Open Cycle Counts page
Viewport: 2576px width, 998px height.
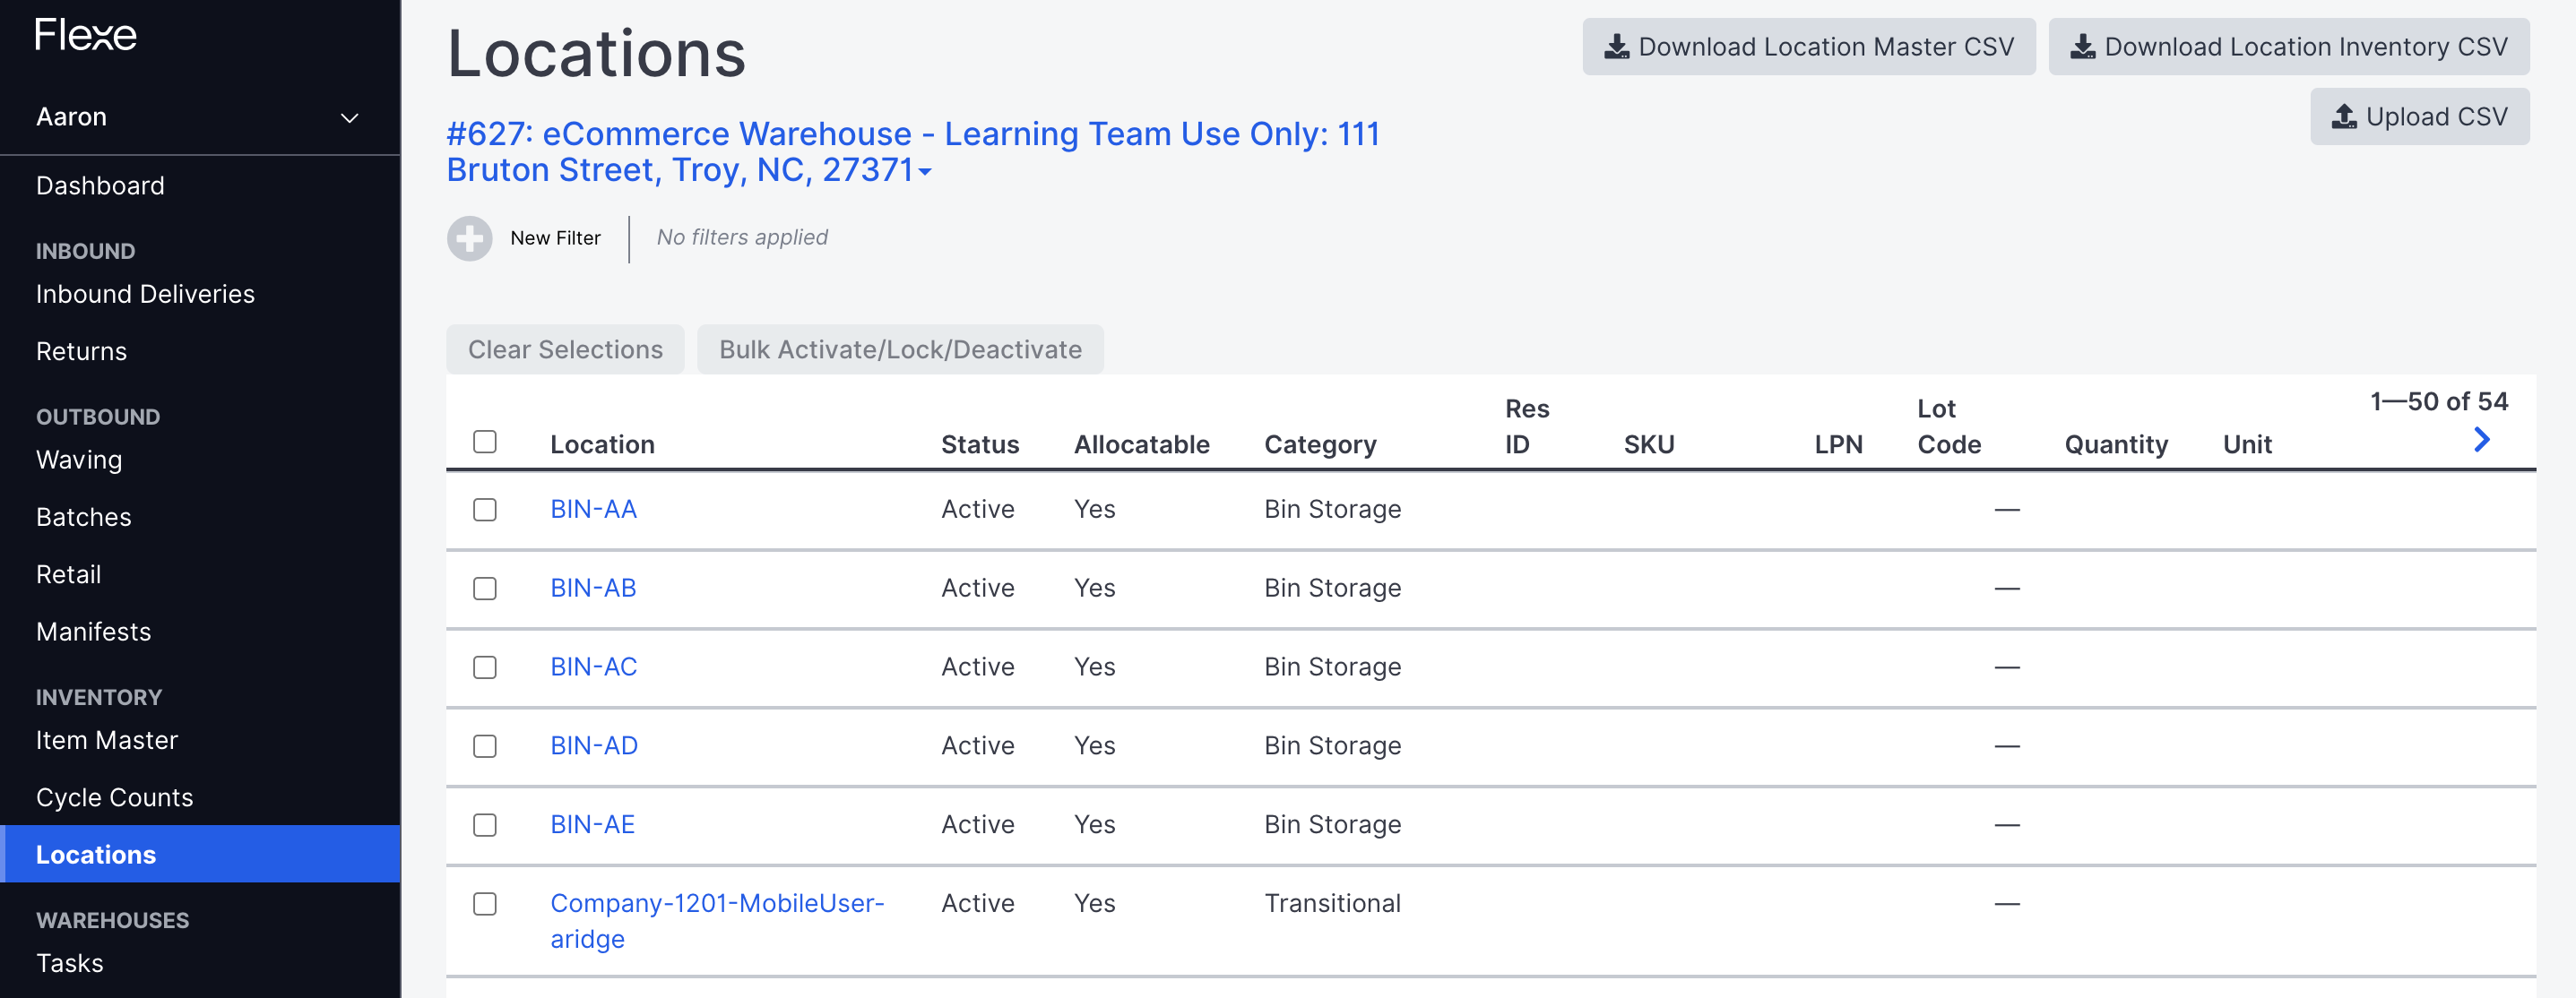click(114, 797)
